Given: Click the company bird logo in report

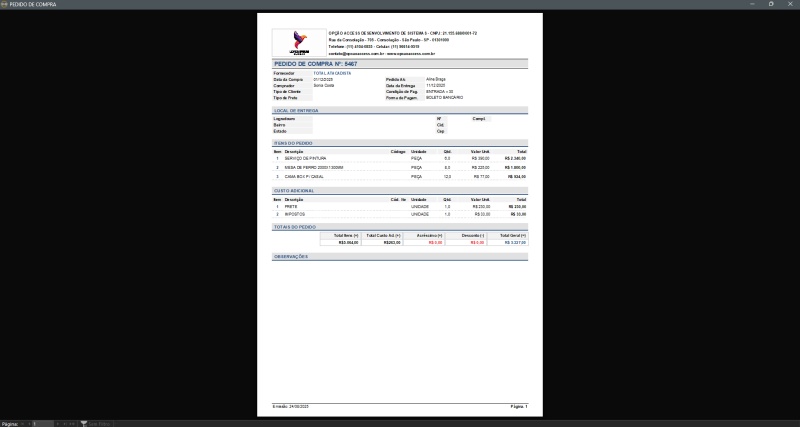Looking at the screenshot, I should point(299,42).
